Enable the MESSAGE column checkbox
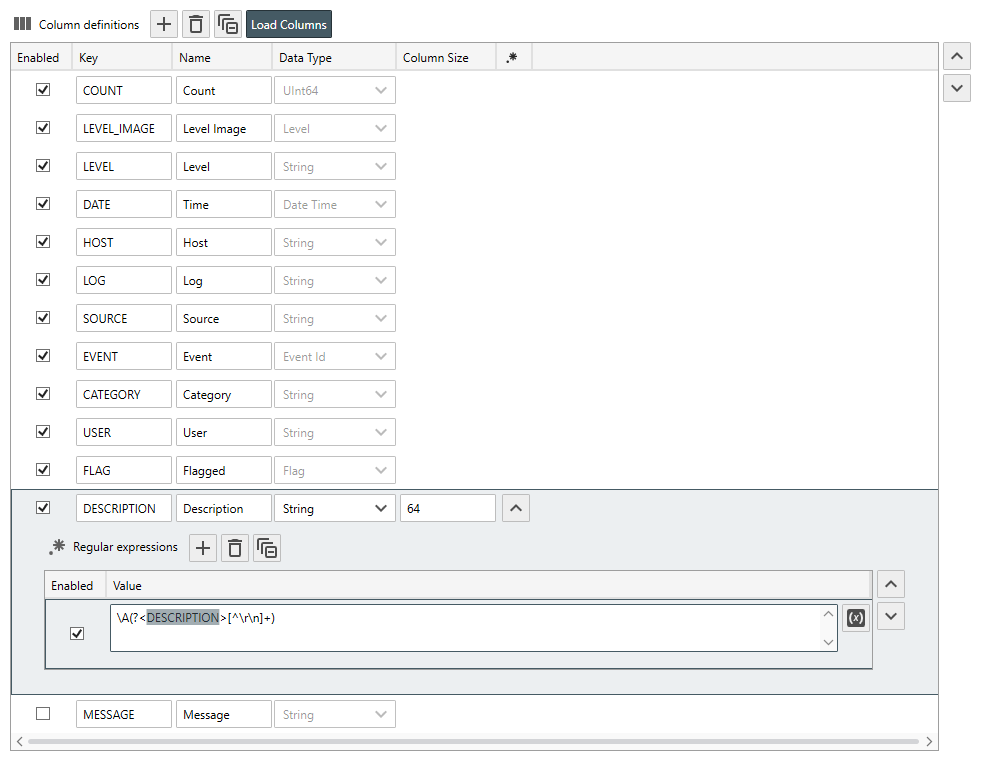 [x=43, y=714]
